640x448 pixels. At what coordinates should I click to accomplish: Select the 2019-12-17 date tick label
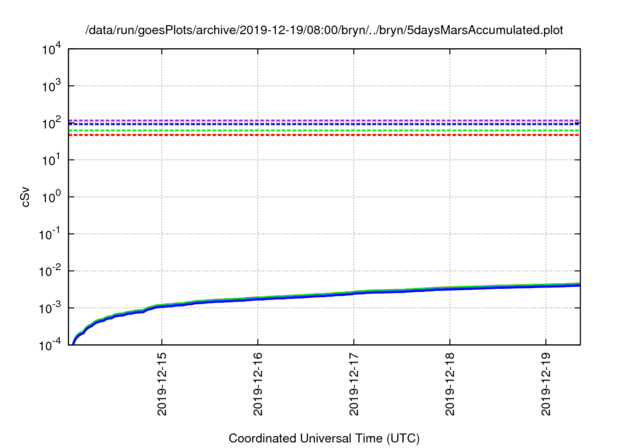point(354,383)
